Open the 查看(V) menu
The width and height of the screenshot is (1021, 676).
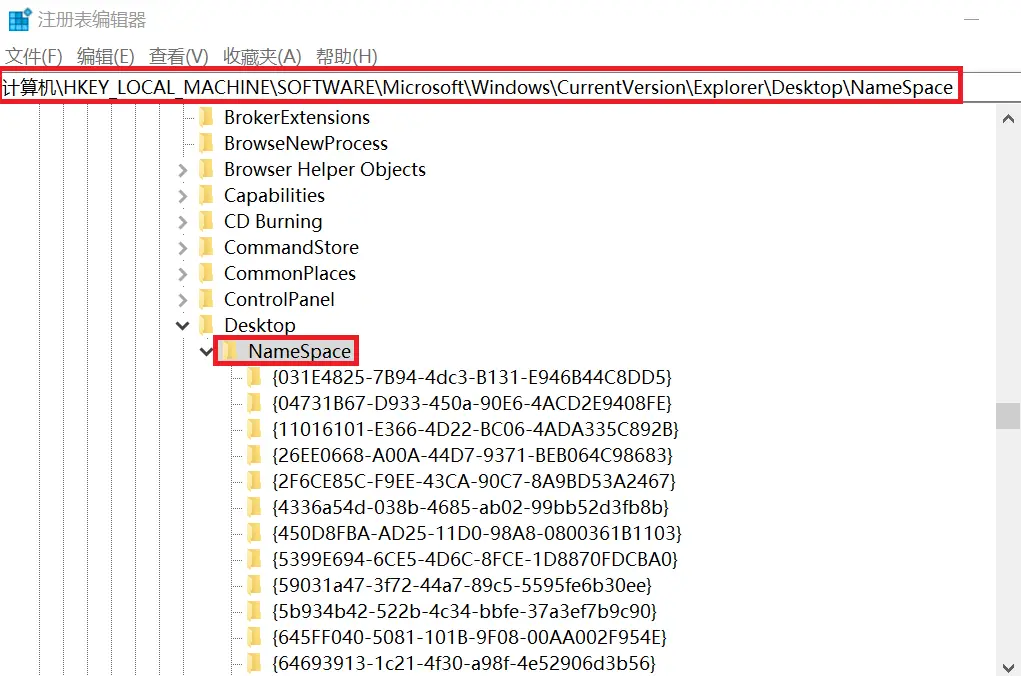pyautogui.click(x=178, y=56)
